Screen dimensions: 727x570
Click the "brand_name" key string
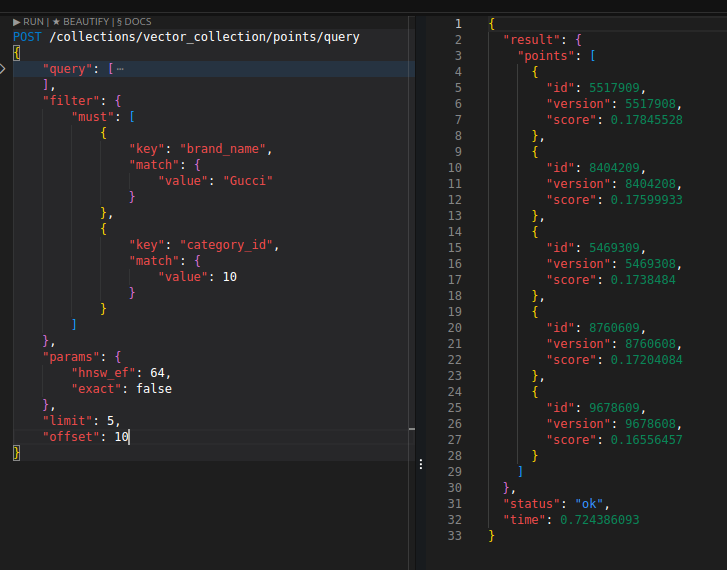[225, 149]
